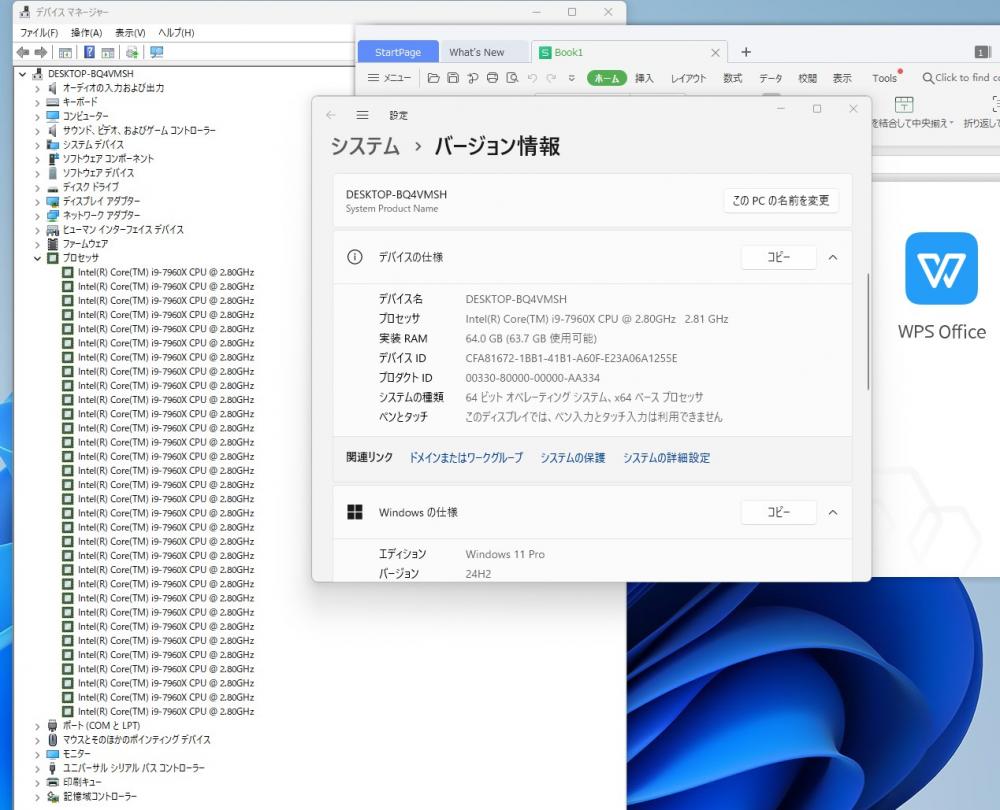Select the モニター tree item
1000x810 pixels.
tap(77, 754)
